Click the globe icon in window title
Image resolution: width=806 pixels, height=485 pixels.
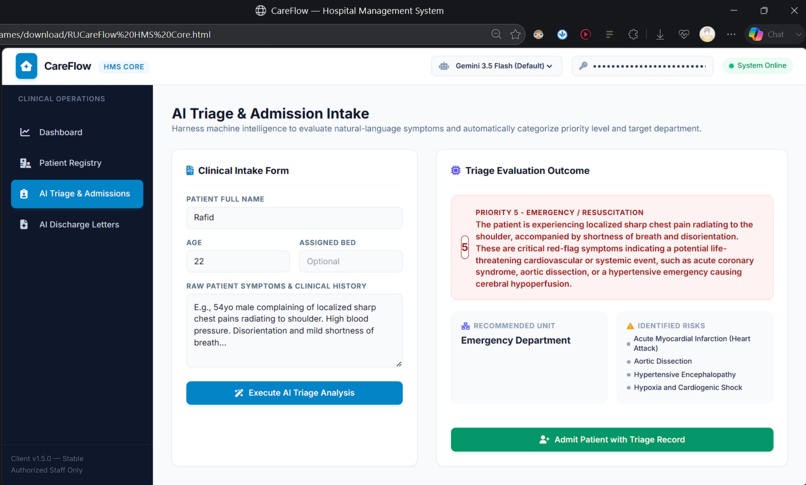tap(261, 11)
